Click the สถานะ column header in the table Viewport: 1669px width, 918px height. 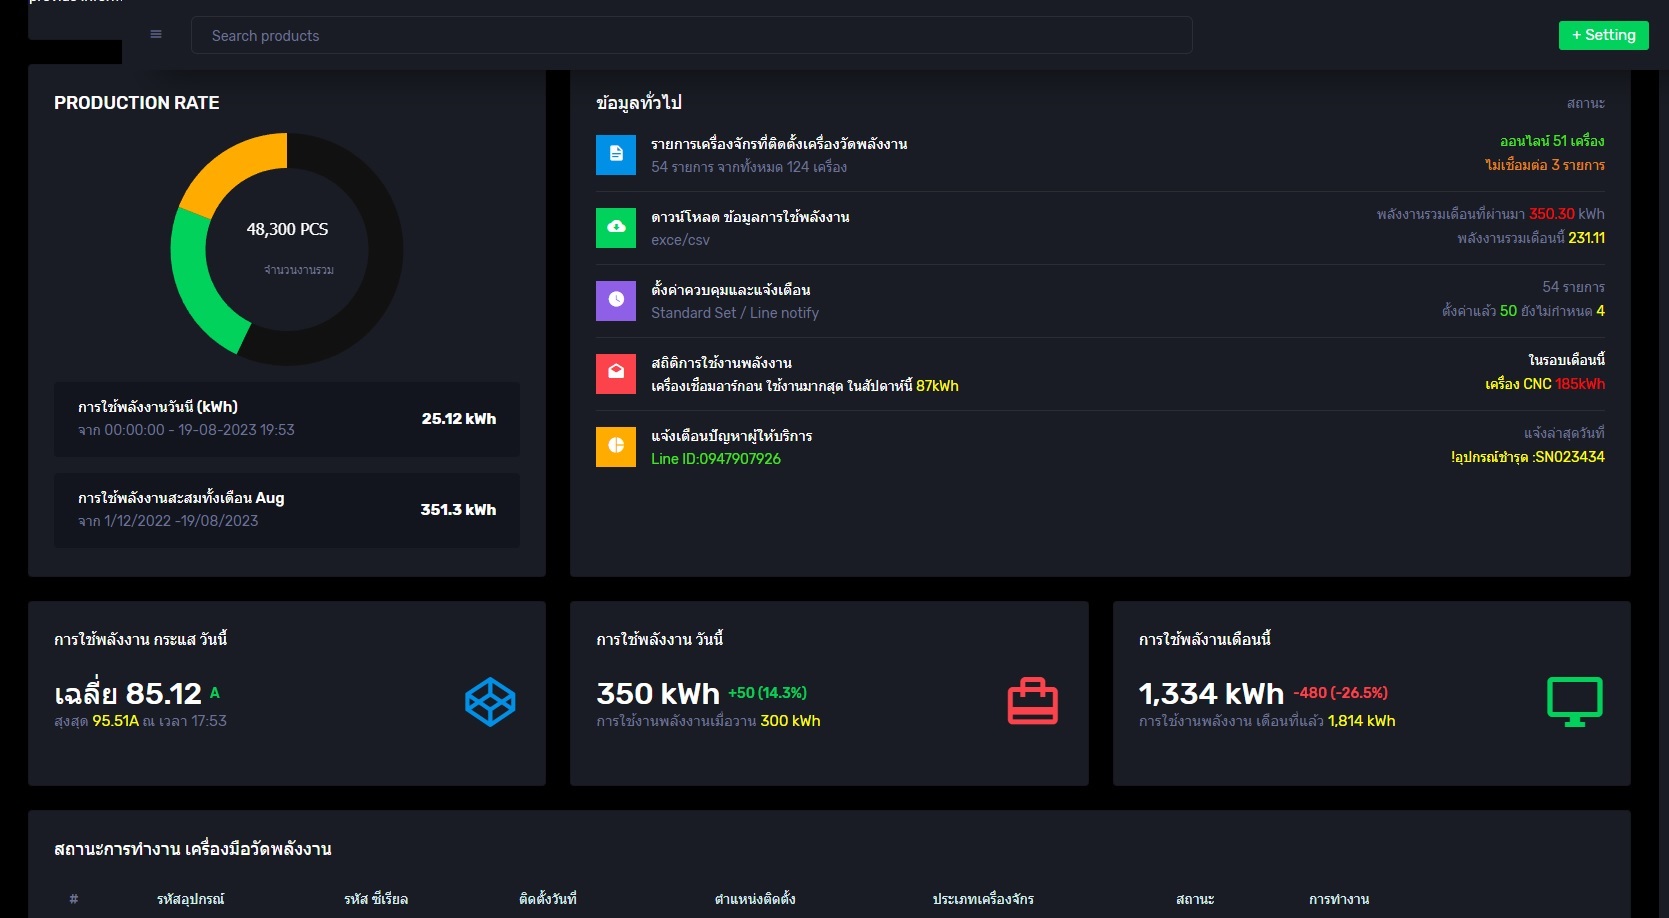[1195, 899]
